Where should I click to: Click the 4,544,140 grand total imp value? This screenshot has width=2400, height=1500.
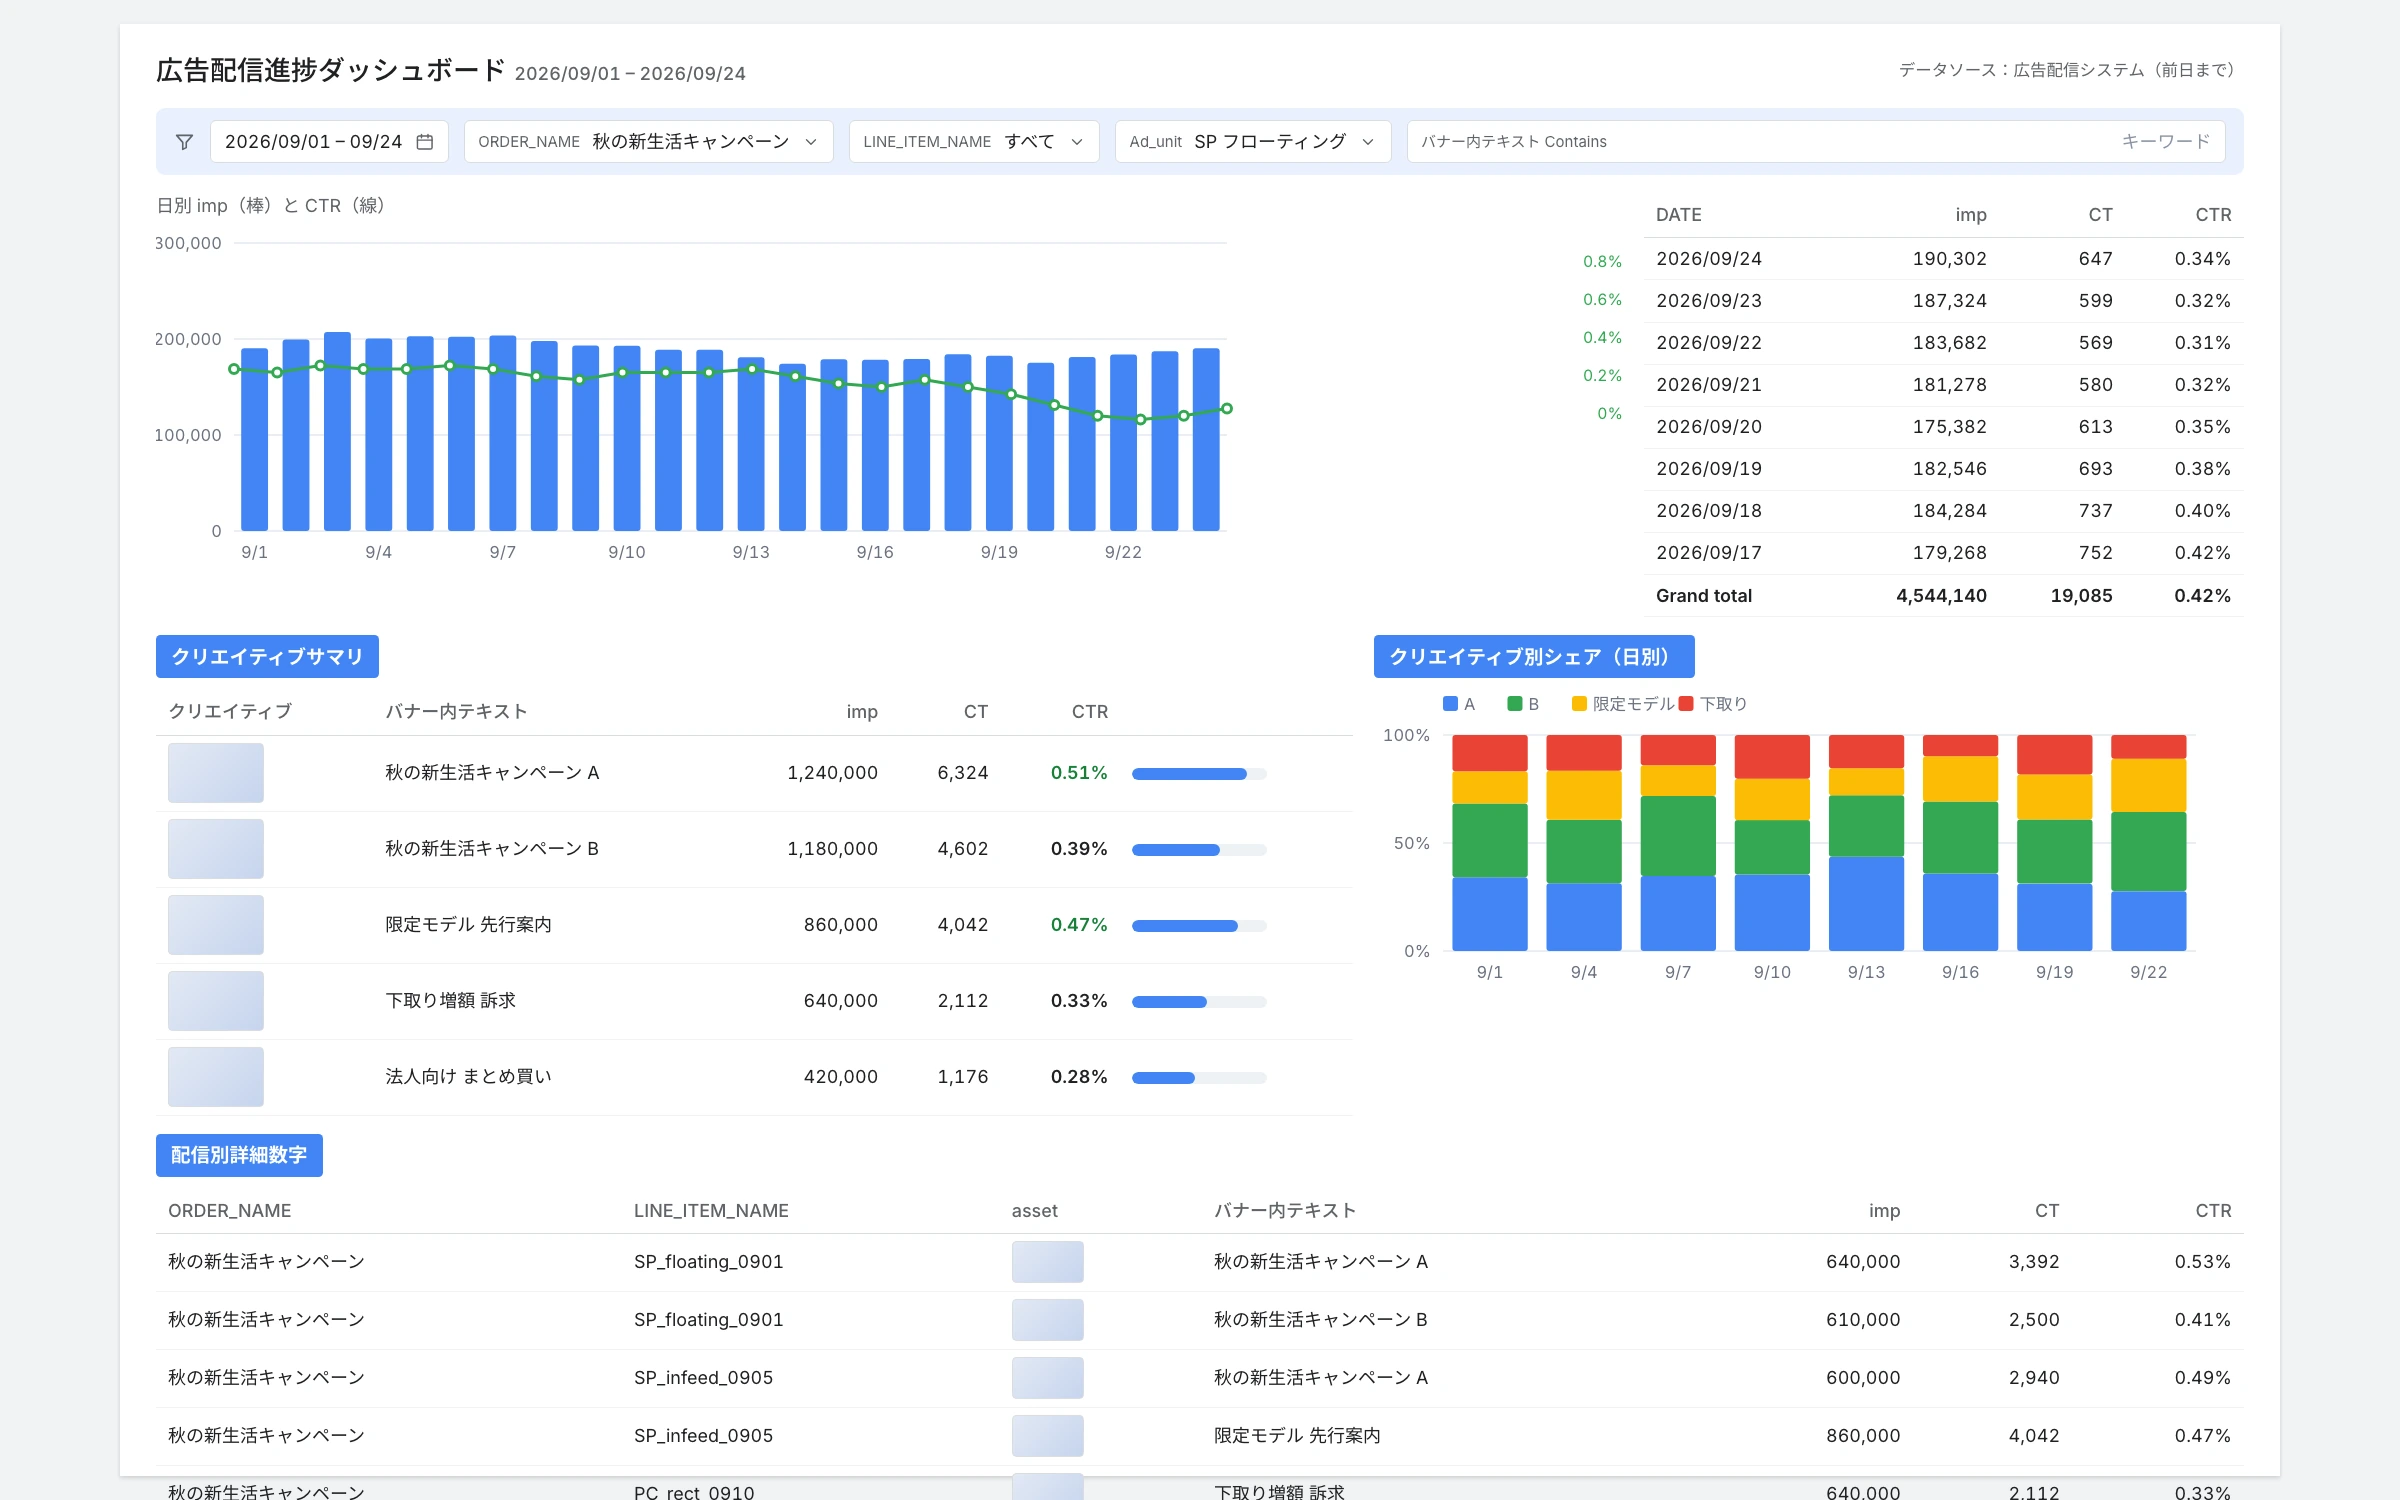1941,596
